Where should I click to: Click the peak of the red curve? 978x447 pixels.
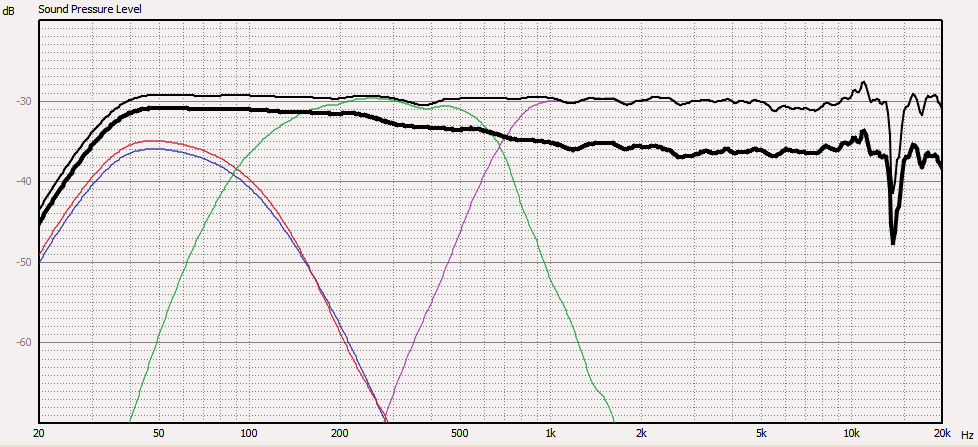tap(155, 141)
